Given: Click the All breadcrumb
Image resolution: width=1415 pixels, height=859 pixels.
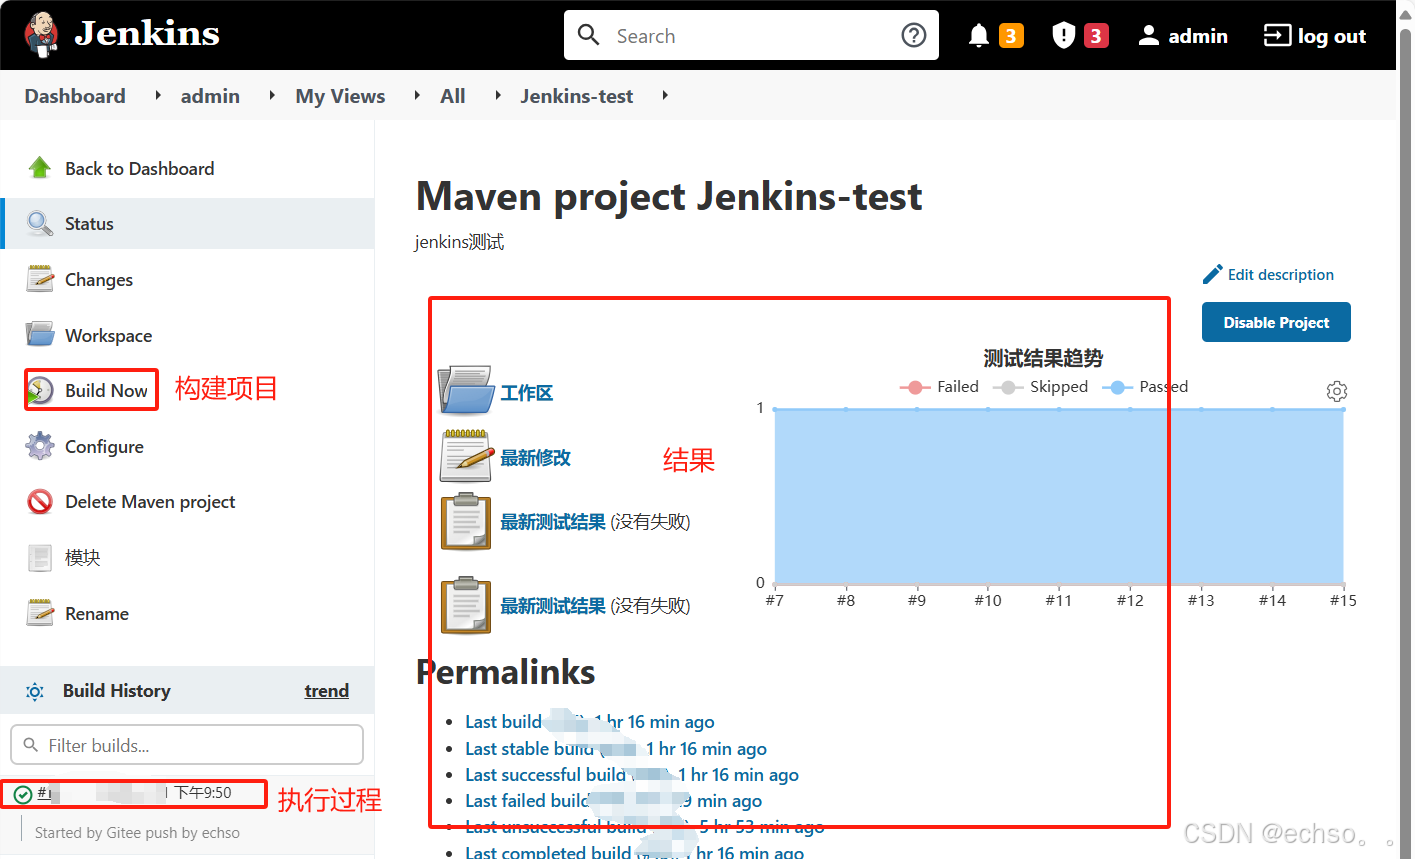Looking at the screenshot, I should 453,96.
